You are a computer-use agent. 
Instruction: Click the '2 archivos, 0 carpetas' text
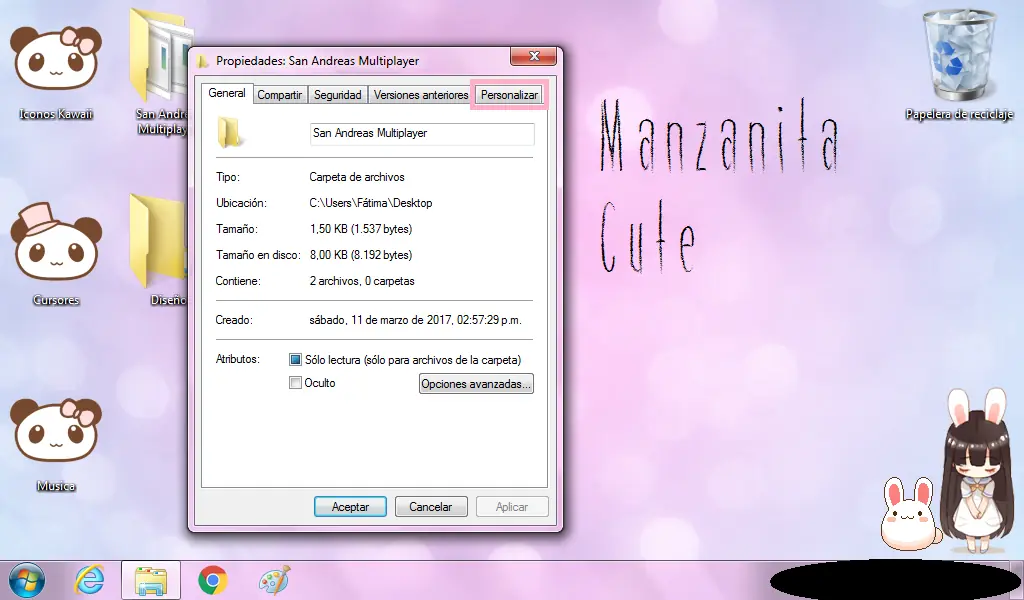tap(362, 281)
